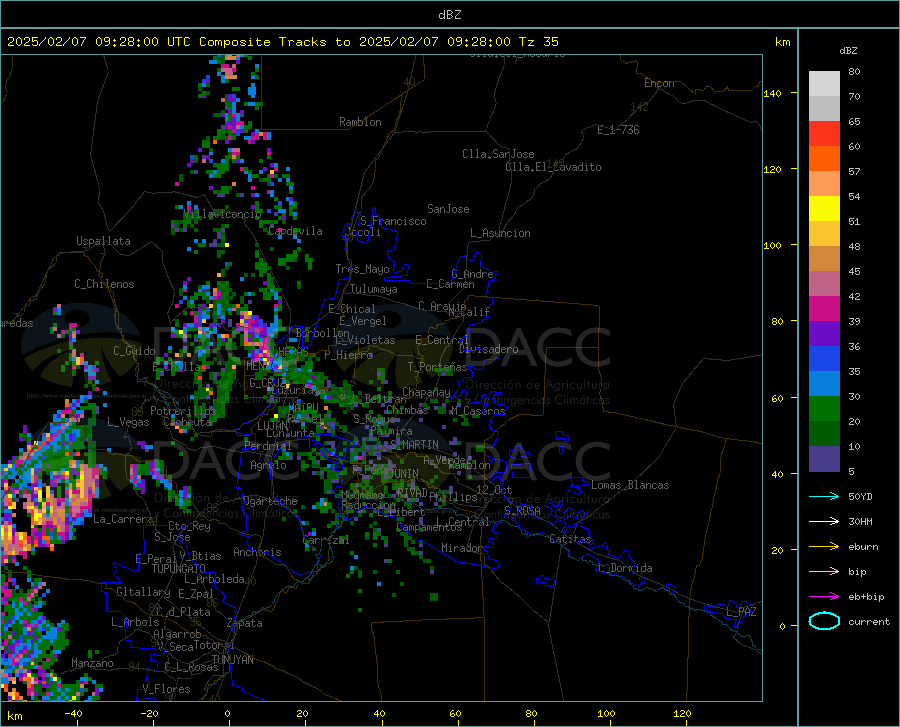Click the SanJose map label
Viewport: 900px width, 727px height.
click(x=448, y=209)
